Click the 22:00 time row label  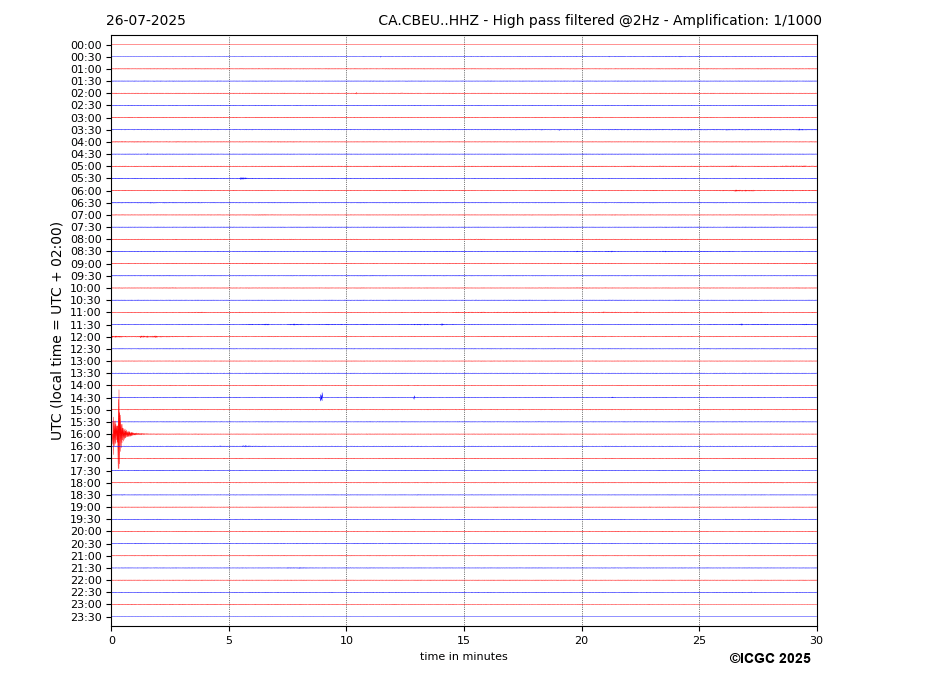(86, 581)
